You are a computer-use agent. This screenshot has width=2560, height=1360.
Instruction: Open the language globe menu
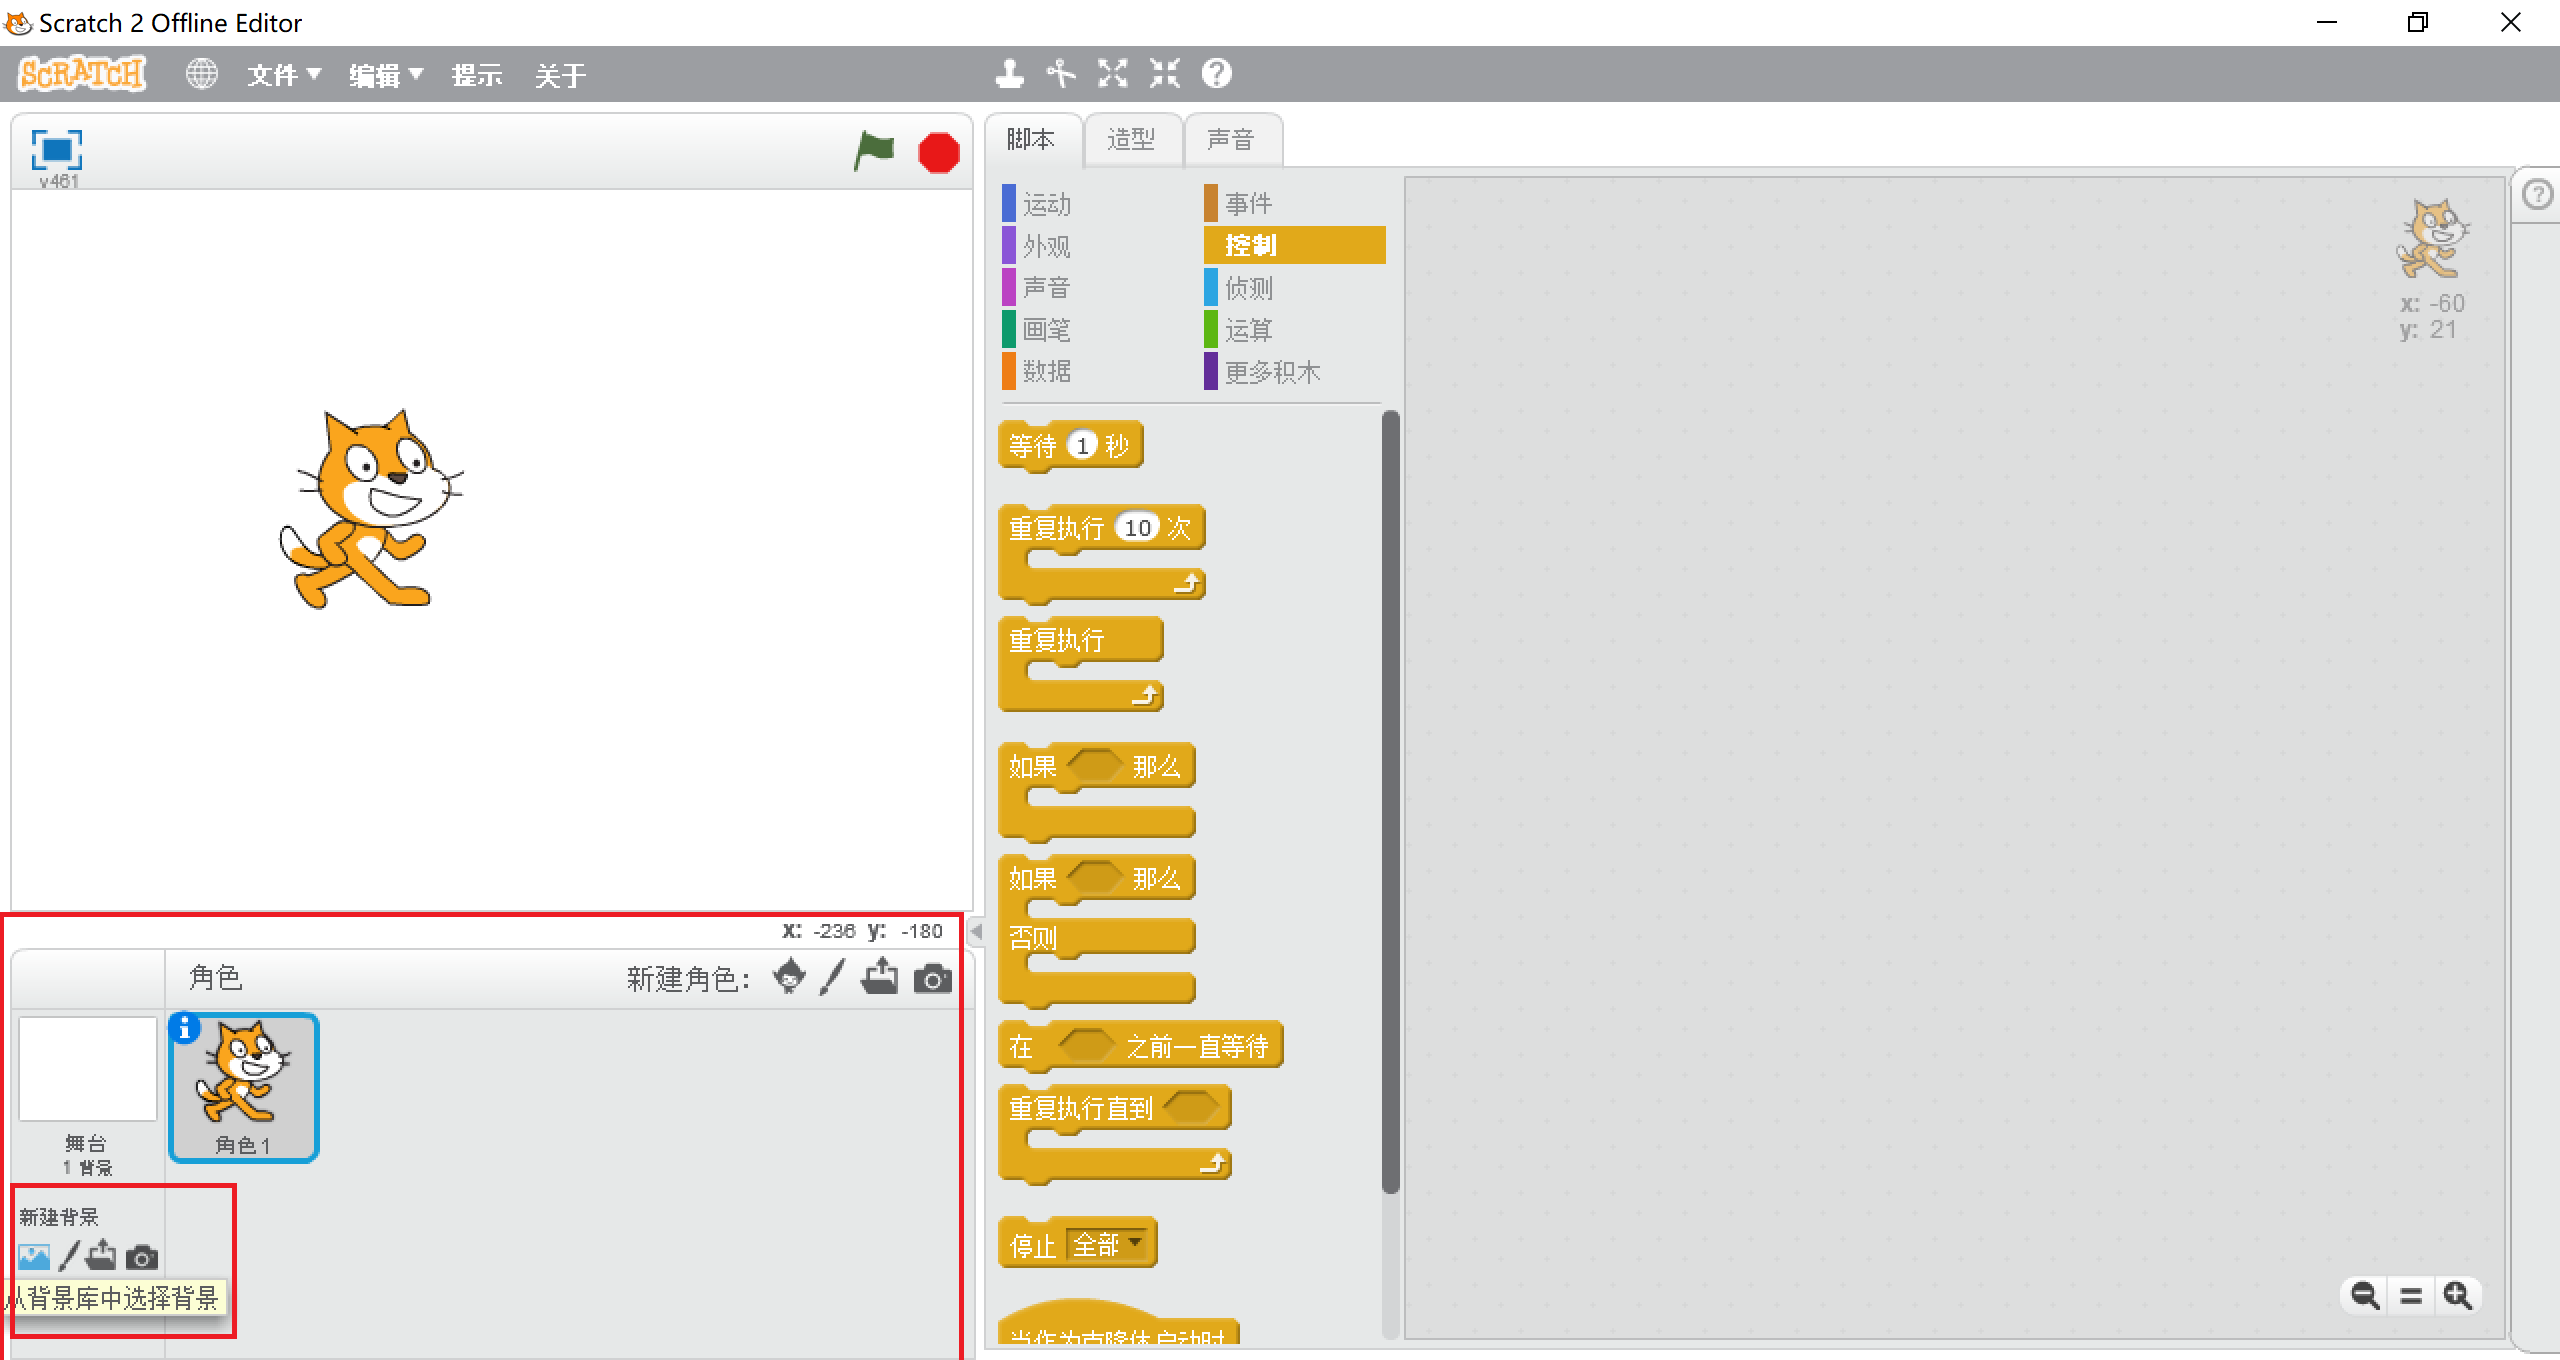(x=202, y=74)
